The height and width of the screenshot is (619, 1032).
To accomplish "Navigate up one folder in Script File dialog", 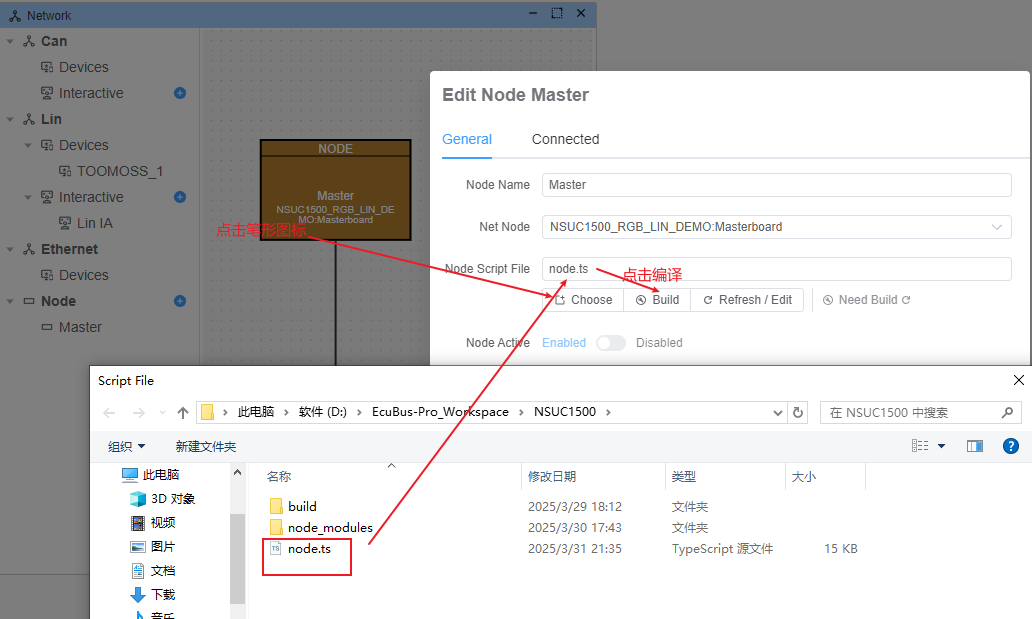I will (182, 412).
